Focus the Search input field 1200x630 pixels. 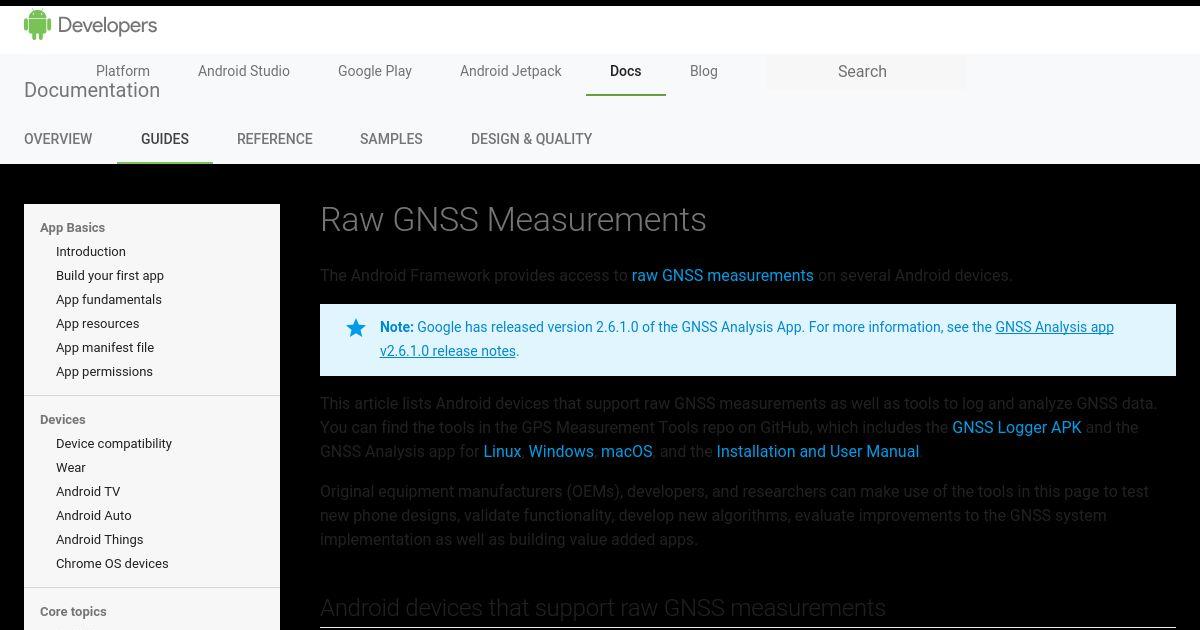866,71
